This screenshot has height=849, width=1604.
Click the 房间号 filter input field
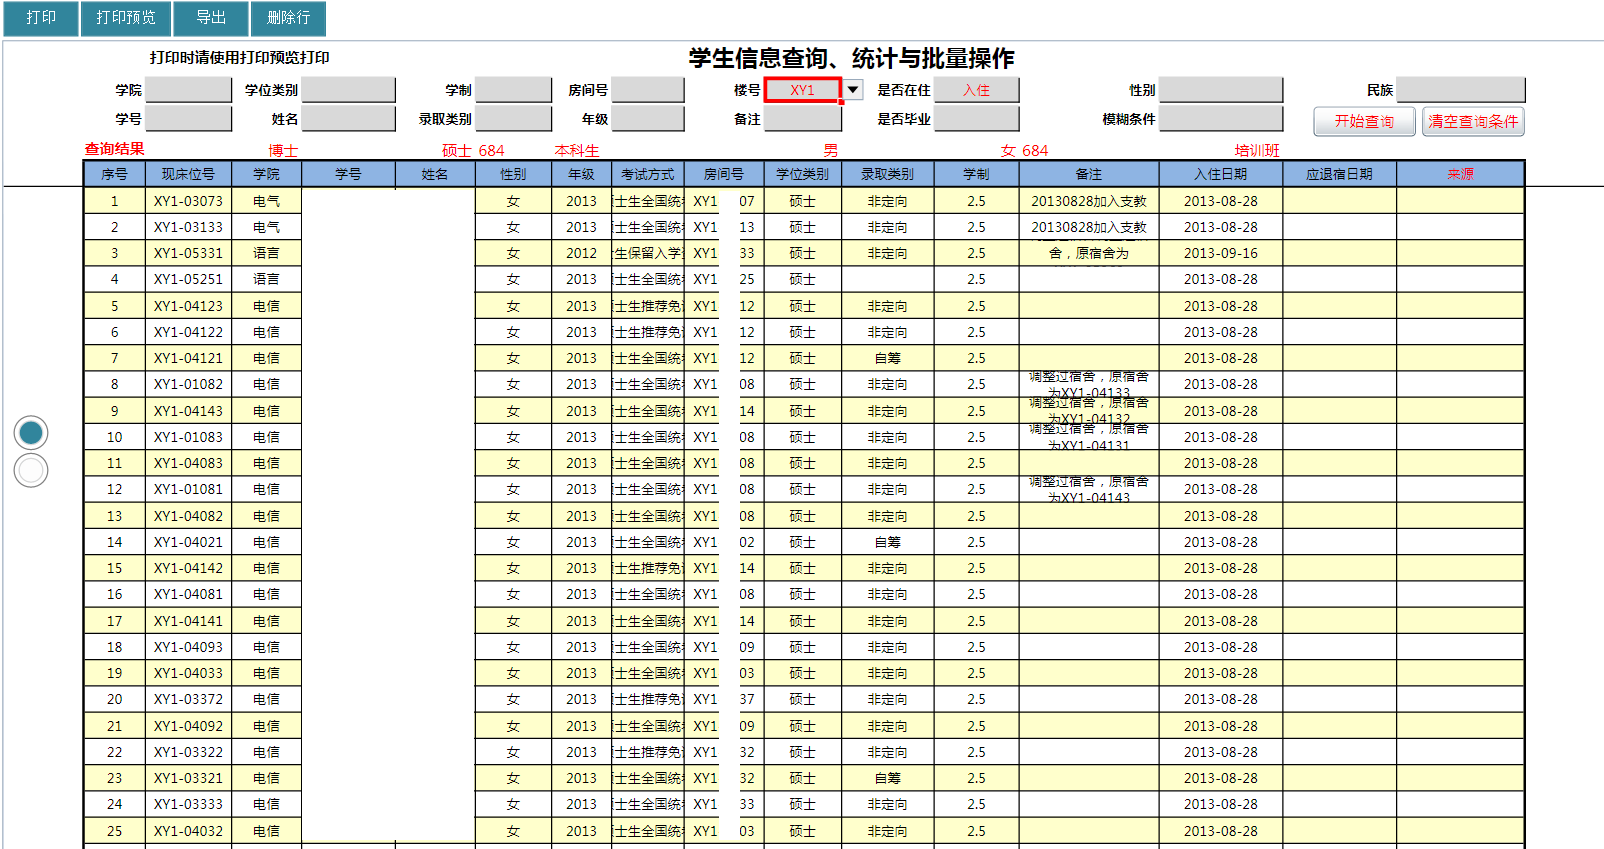click(x=648, y=90)
